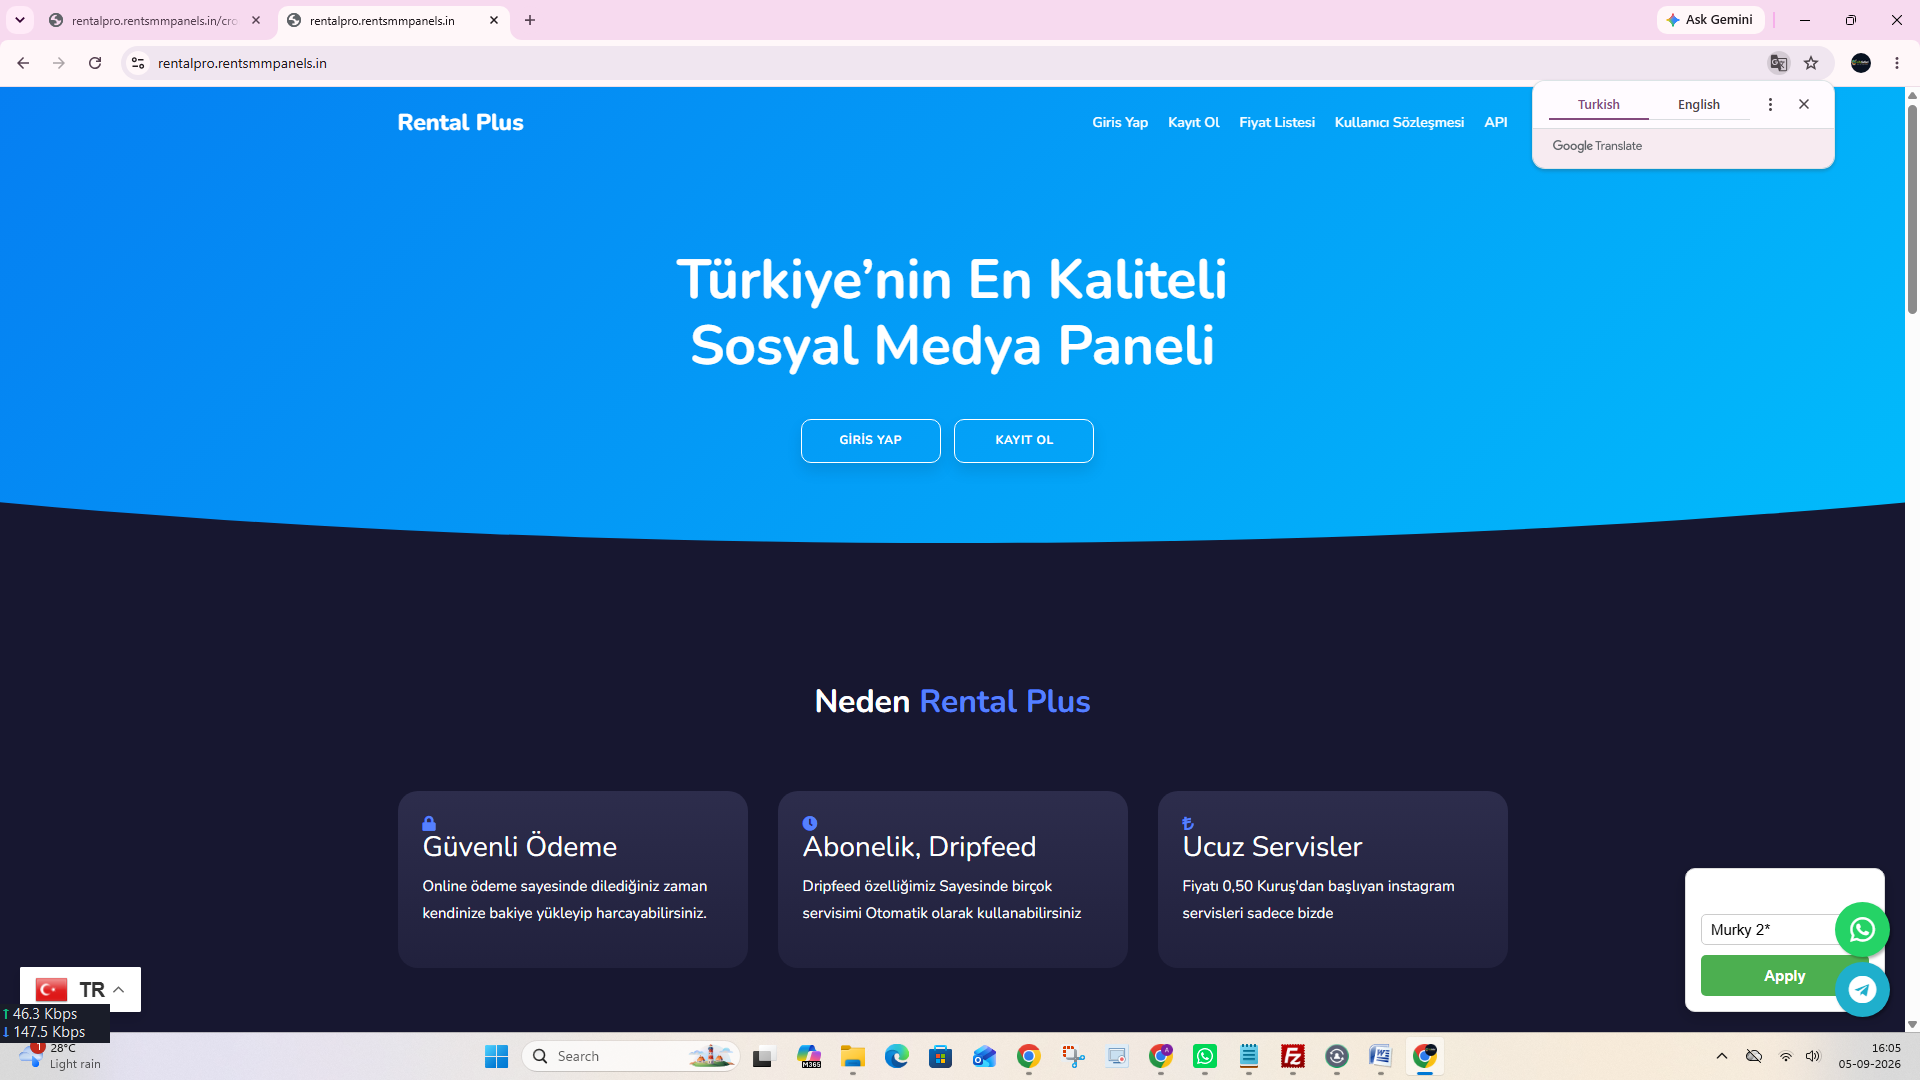Viewport: 1920px width, 1080px height.
Task: Open File Explorer from the taskbar
Action: coord(852,1056)
